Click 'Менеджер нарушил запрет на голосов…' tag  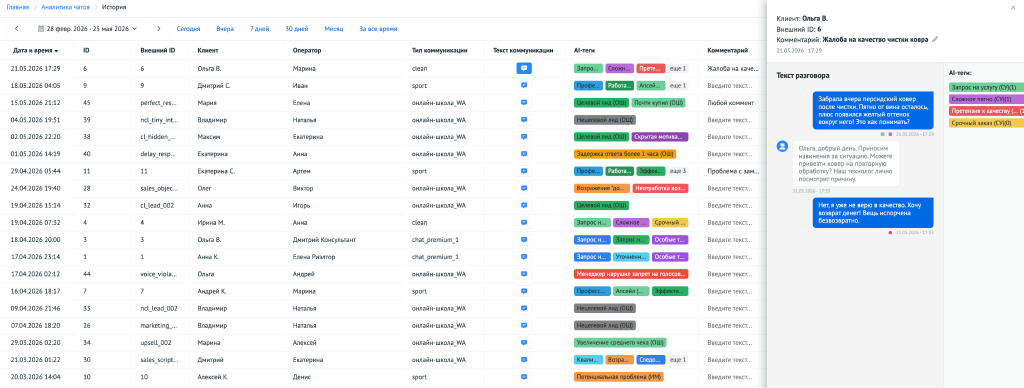631,274
